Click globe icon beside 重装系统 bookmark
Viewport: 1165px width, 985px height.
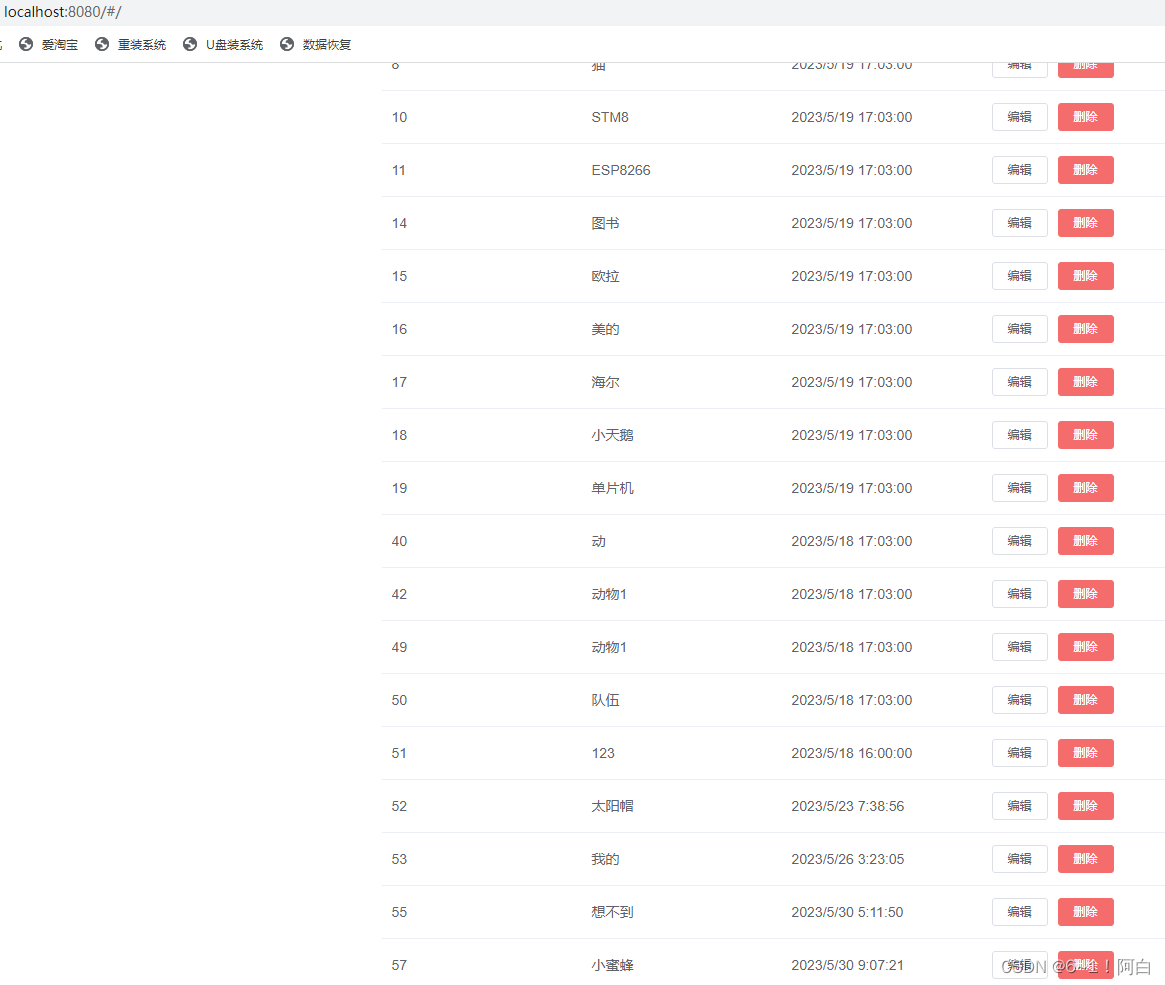coord(103,45)
